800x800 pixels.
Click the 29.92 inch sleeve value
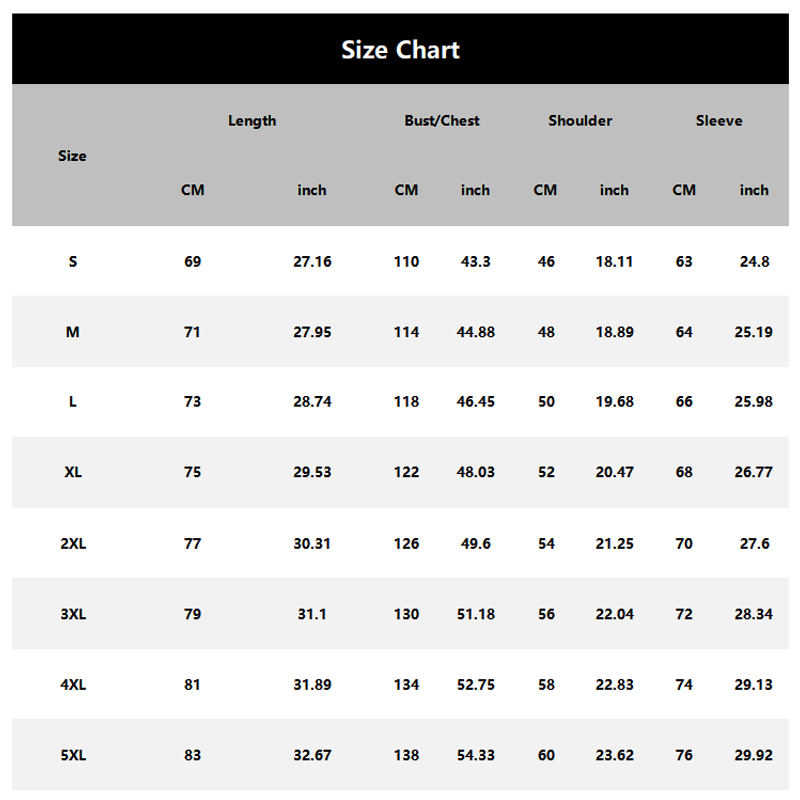753,755
